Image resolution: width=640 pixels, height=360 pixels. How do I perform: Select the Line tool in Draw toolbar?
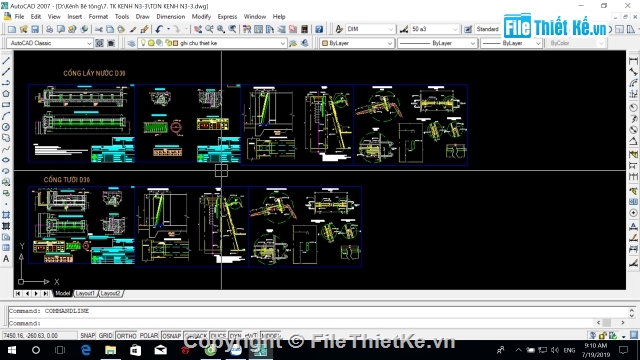point(6,61)
